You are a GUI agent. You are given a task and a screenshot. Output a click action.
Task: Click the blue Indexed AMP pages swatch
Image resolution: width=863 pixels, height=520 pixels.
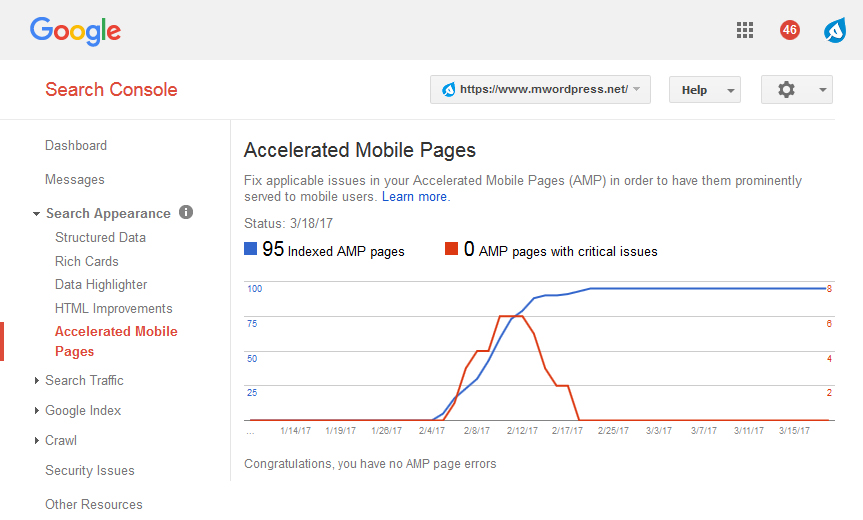[250, 249]
